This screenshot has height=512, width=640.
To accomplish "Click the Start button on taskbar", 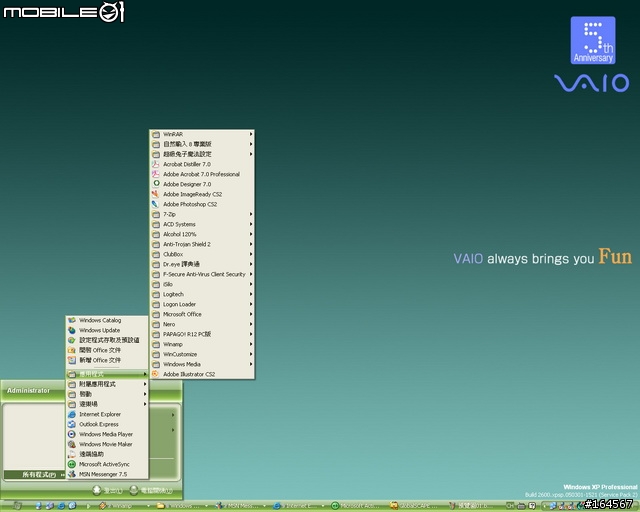I will pyautogui.click(x=16, y=506).
